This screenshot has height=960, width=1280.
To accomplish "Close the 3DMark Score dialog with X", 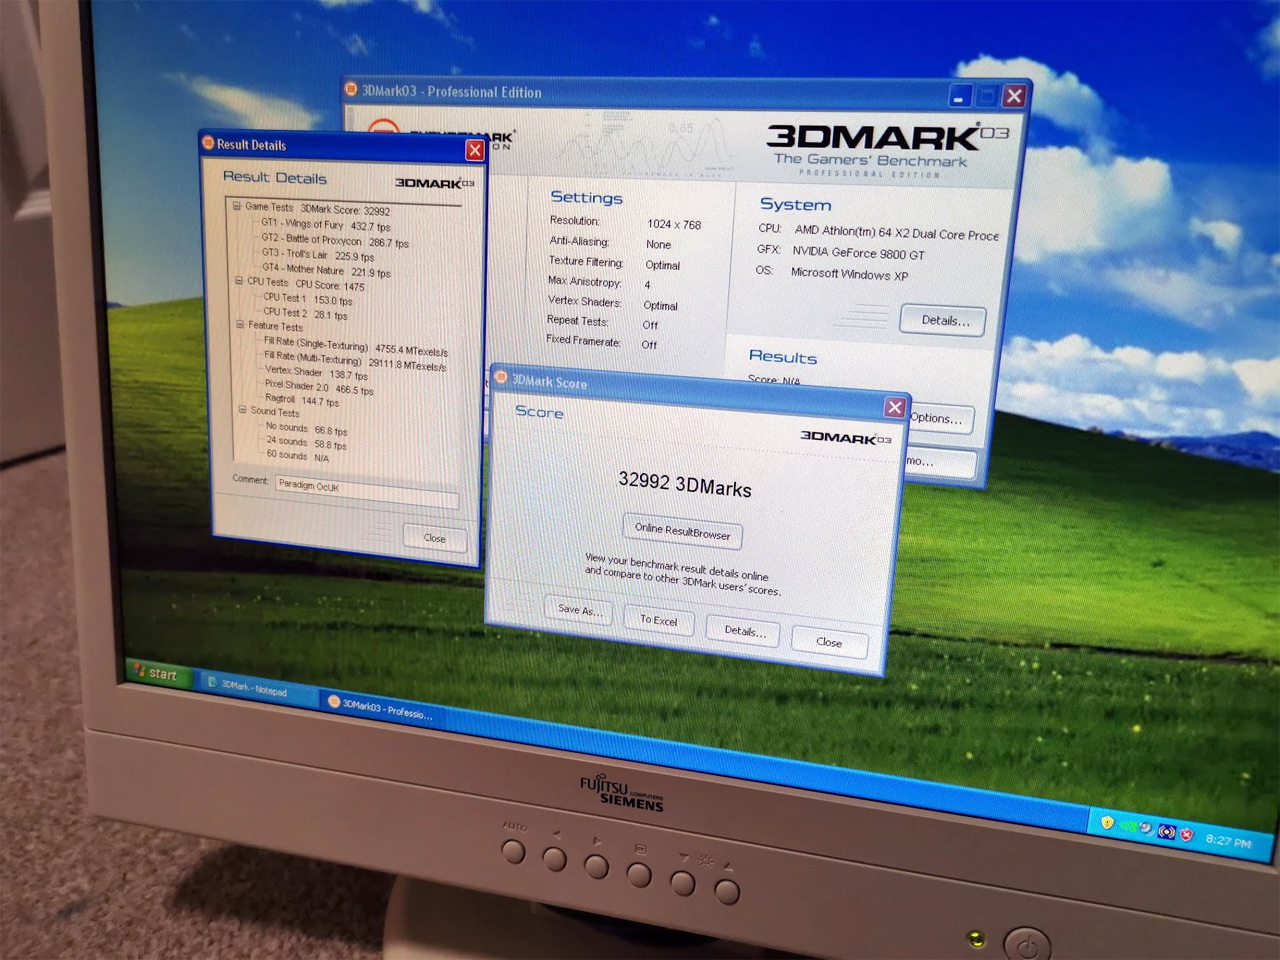I will (x=895, y=407).
